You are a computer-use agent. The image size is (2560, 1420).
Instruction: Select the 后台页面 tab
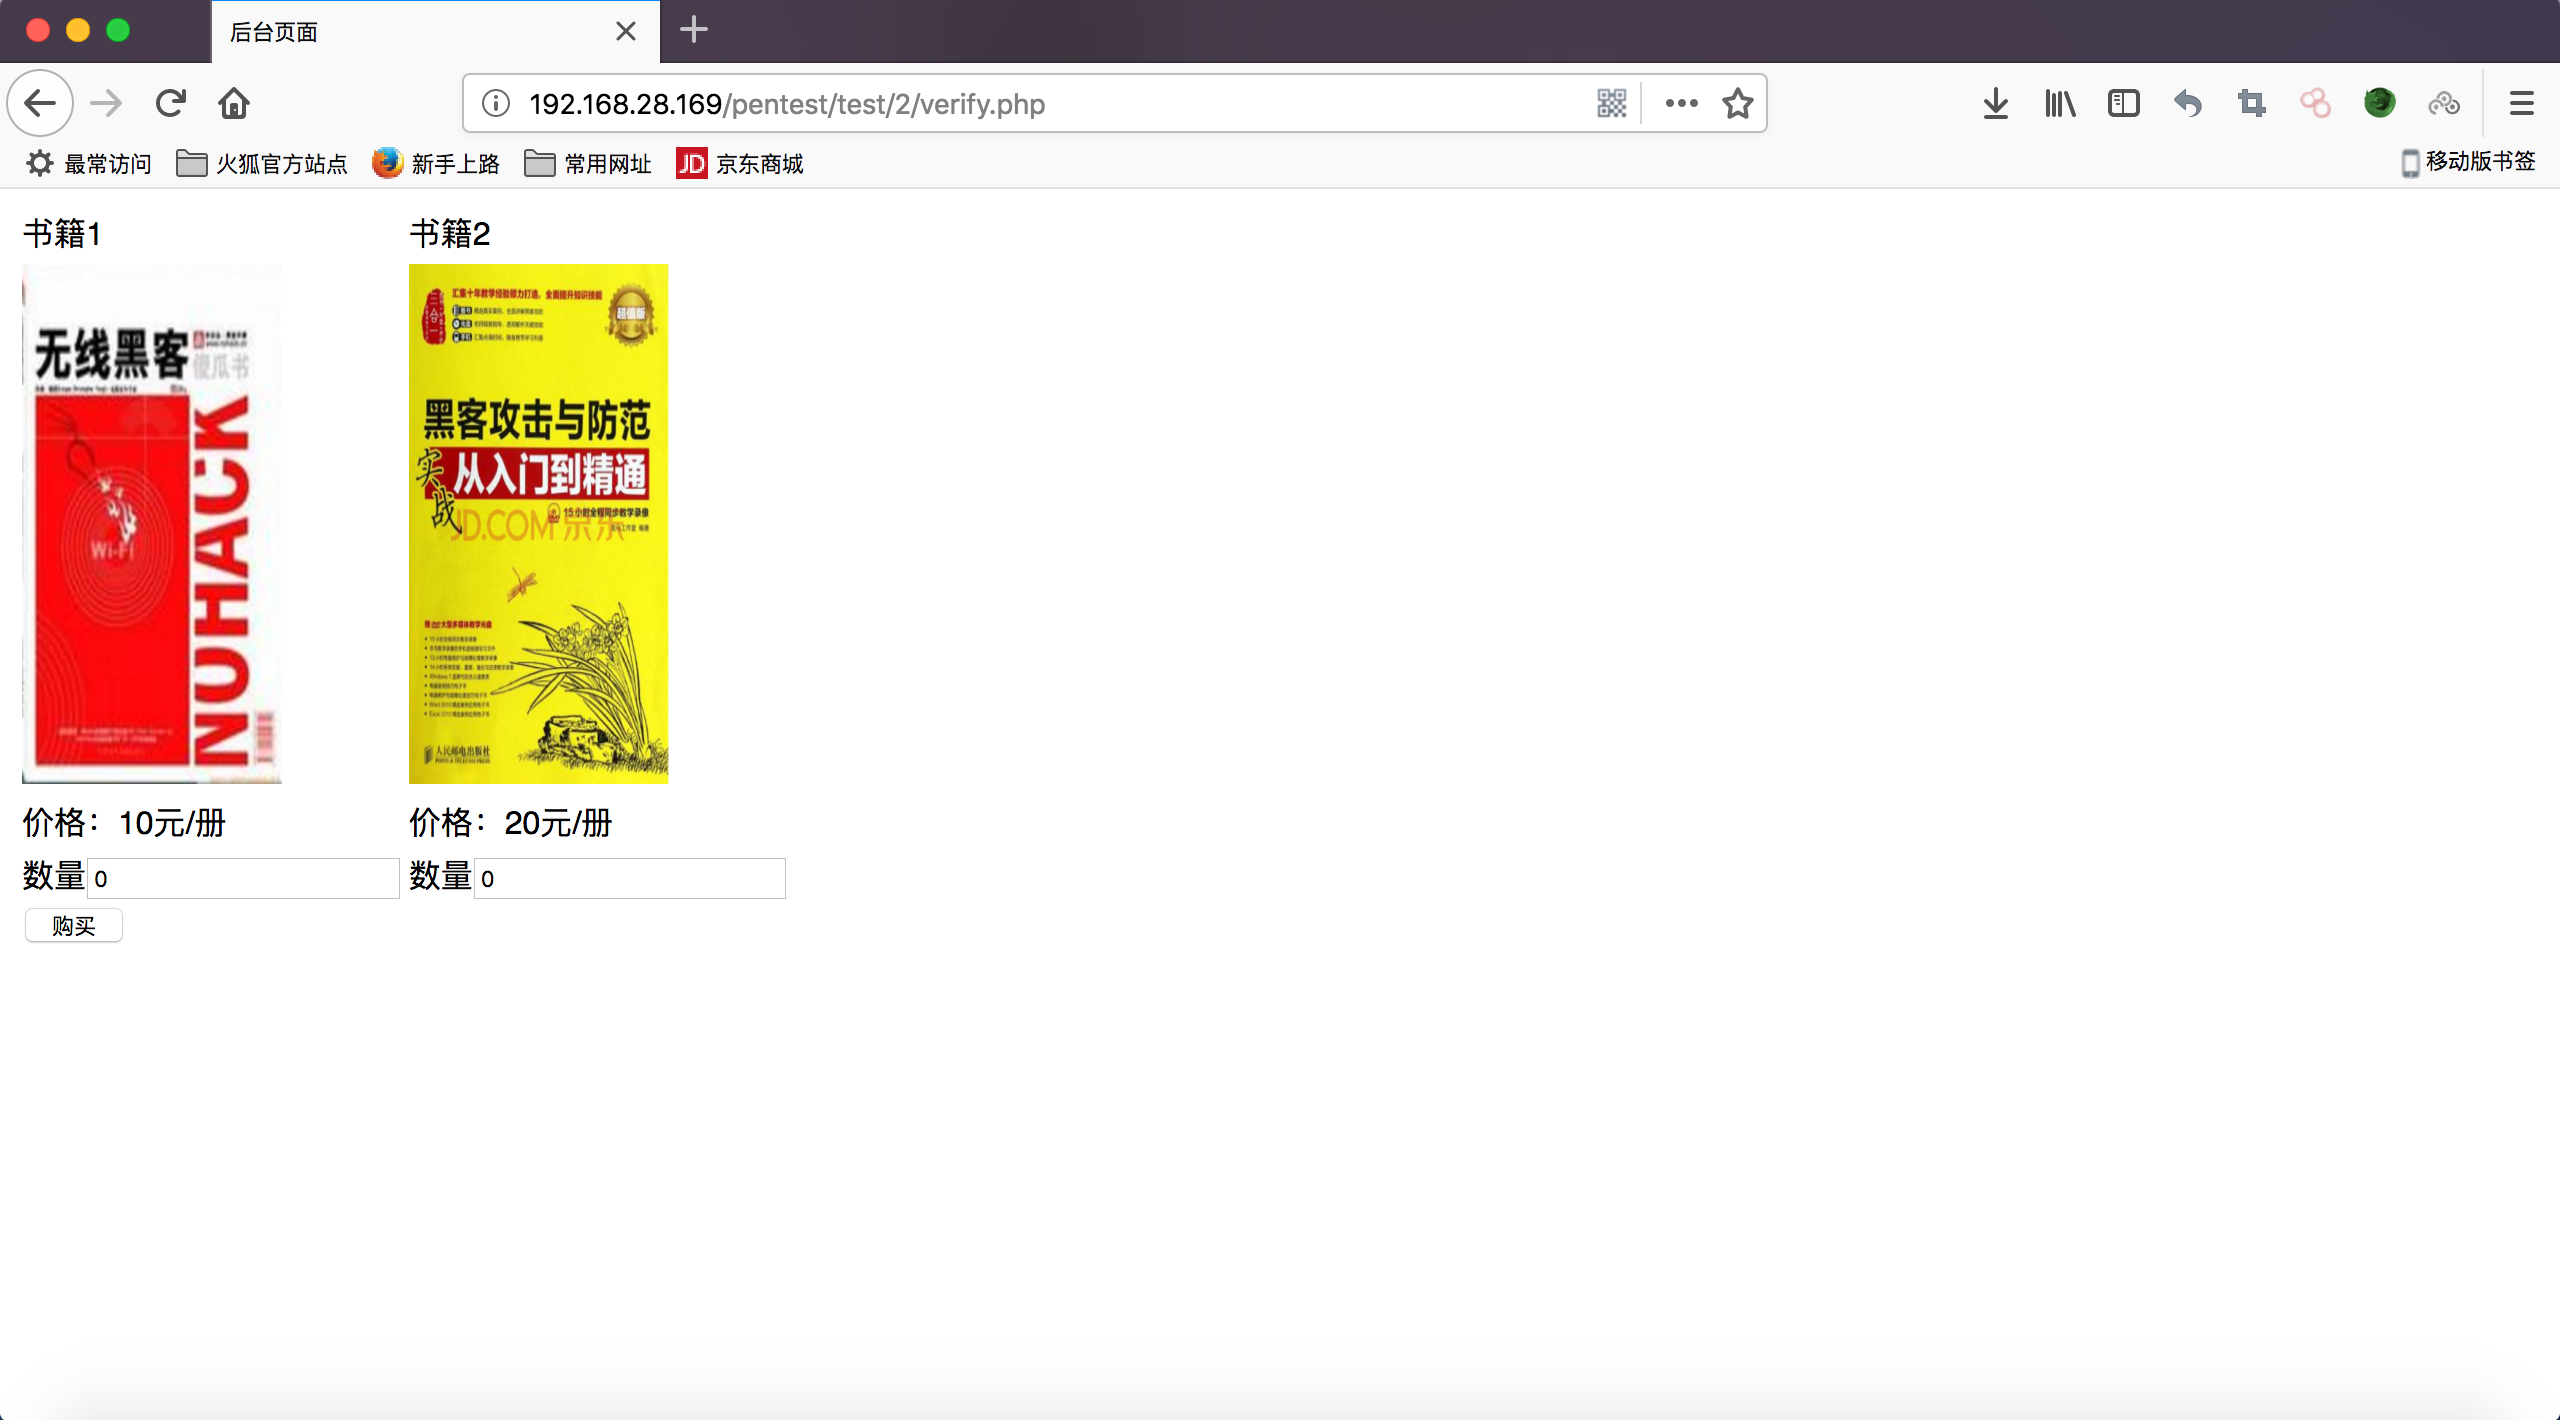435,32
